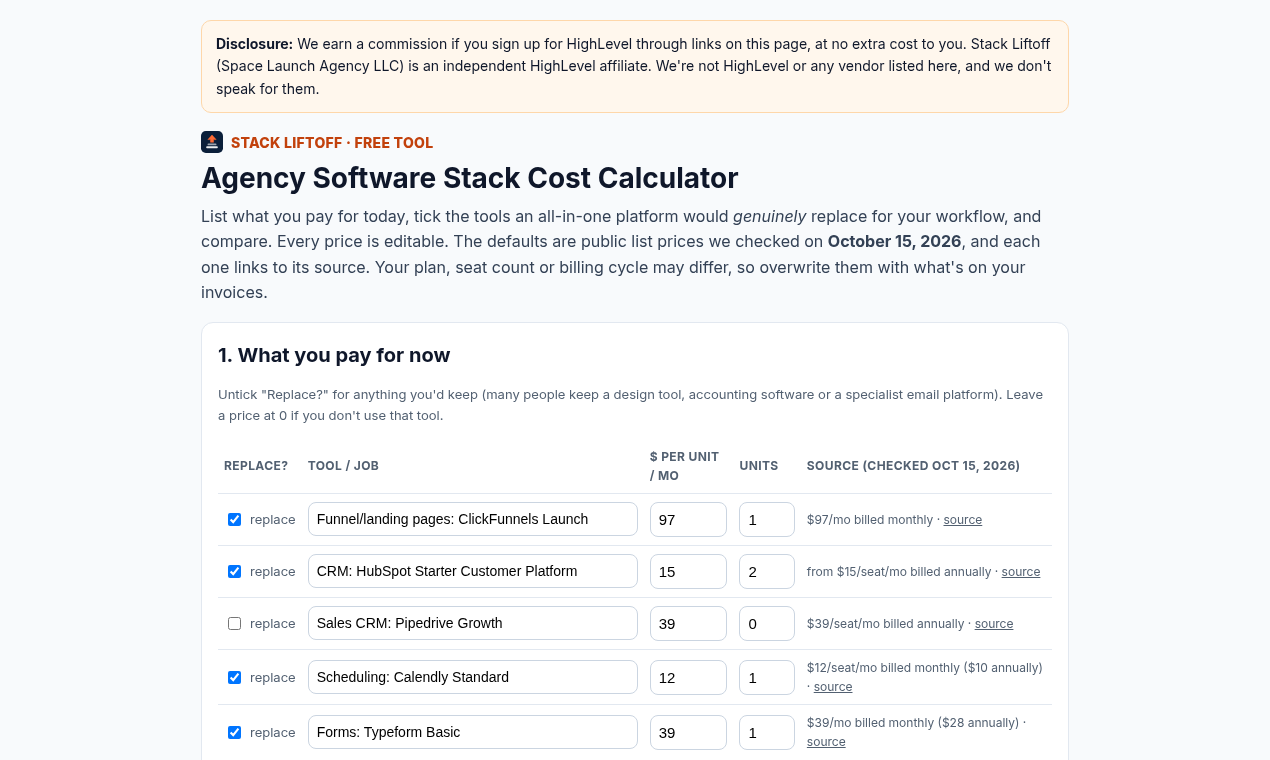The image size is (1270, 760).
Task: Click the HubSpot price field showing 15
Action: 688,571
